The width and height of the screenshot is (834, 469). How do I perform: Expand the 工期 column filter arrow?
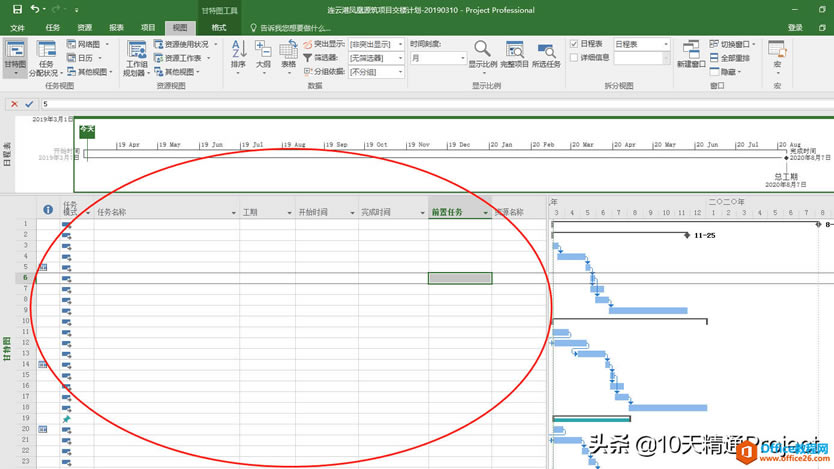[289, 213]
